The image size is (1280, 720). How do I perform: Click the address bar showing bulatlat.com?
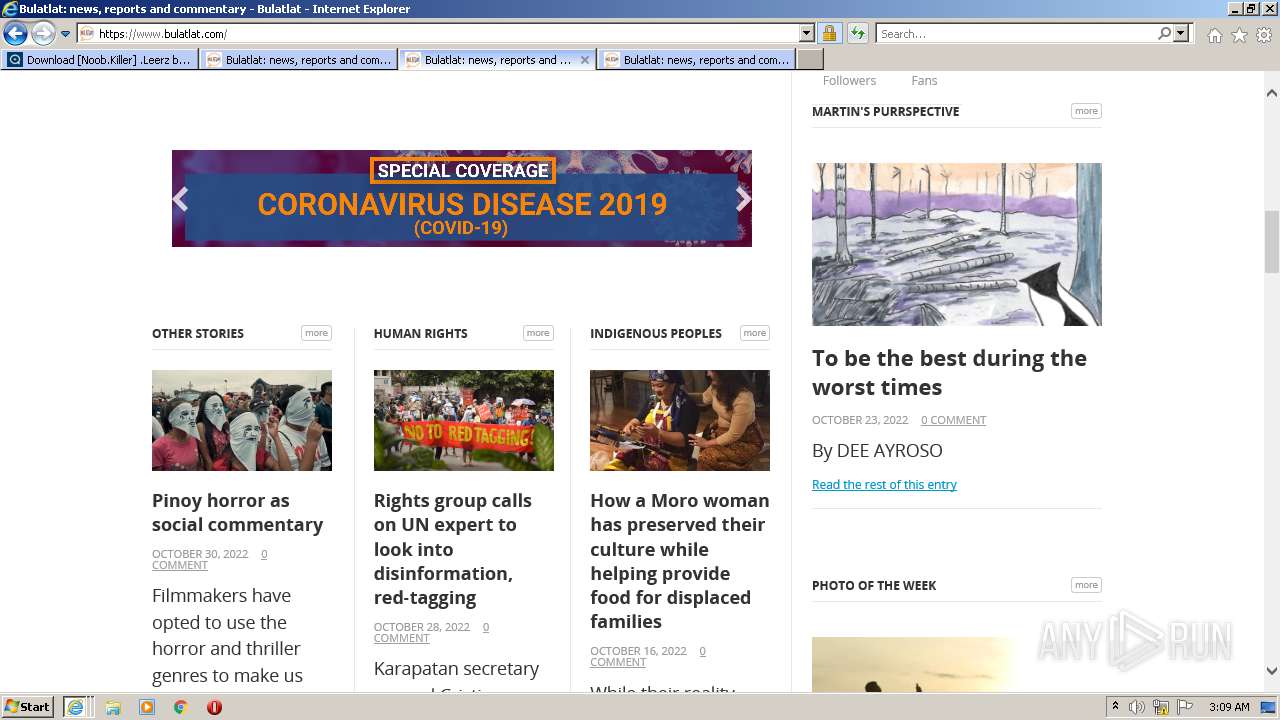[438, 34]
